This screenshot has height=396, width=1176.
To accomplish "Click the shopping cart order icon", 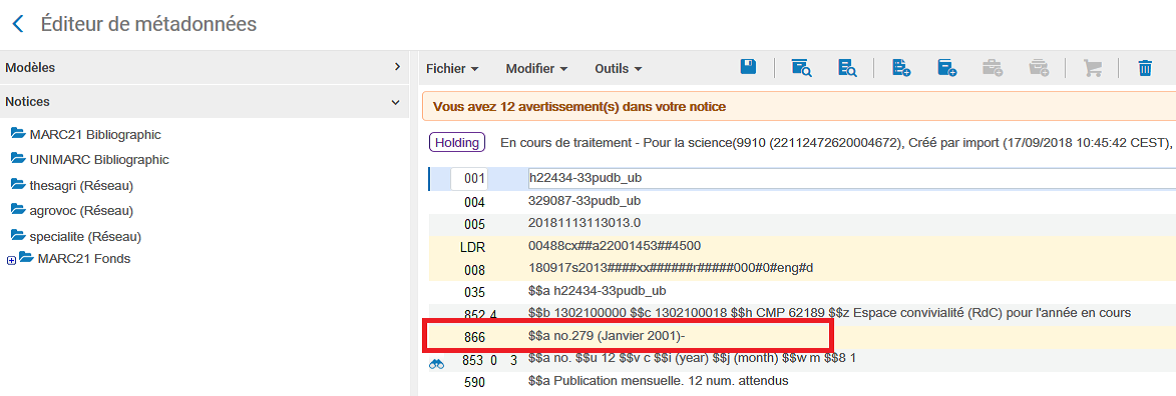I will tap(1092, 68).
